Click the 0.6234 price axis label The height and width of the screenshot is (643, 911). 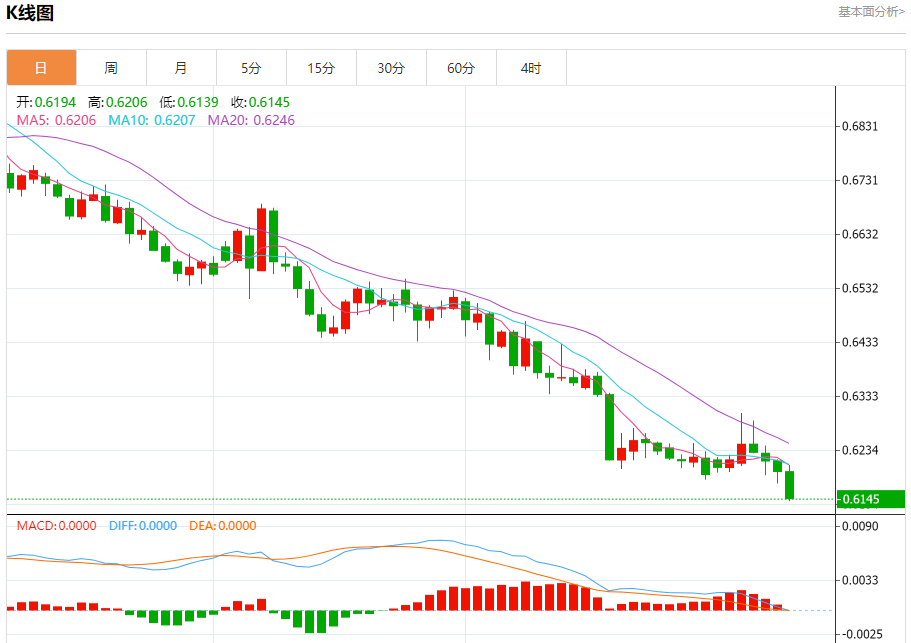coord(860,450)
